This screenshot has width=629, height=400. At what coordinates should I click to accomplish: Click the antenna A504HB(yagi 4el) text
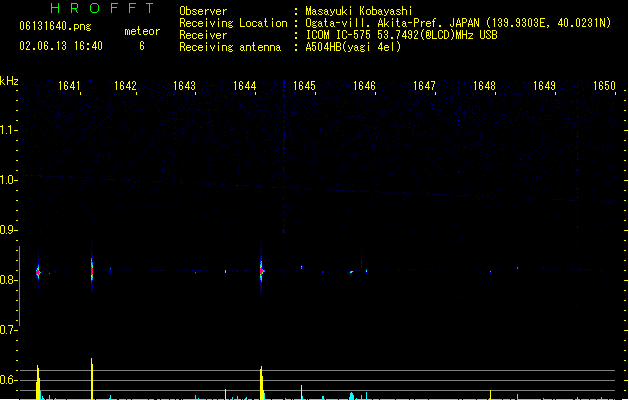coord(353,47)
